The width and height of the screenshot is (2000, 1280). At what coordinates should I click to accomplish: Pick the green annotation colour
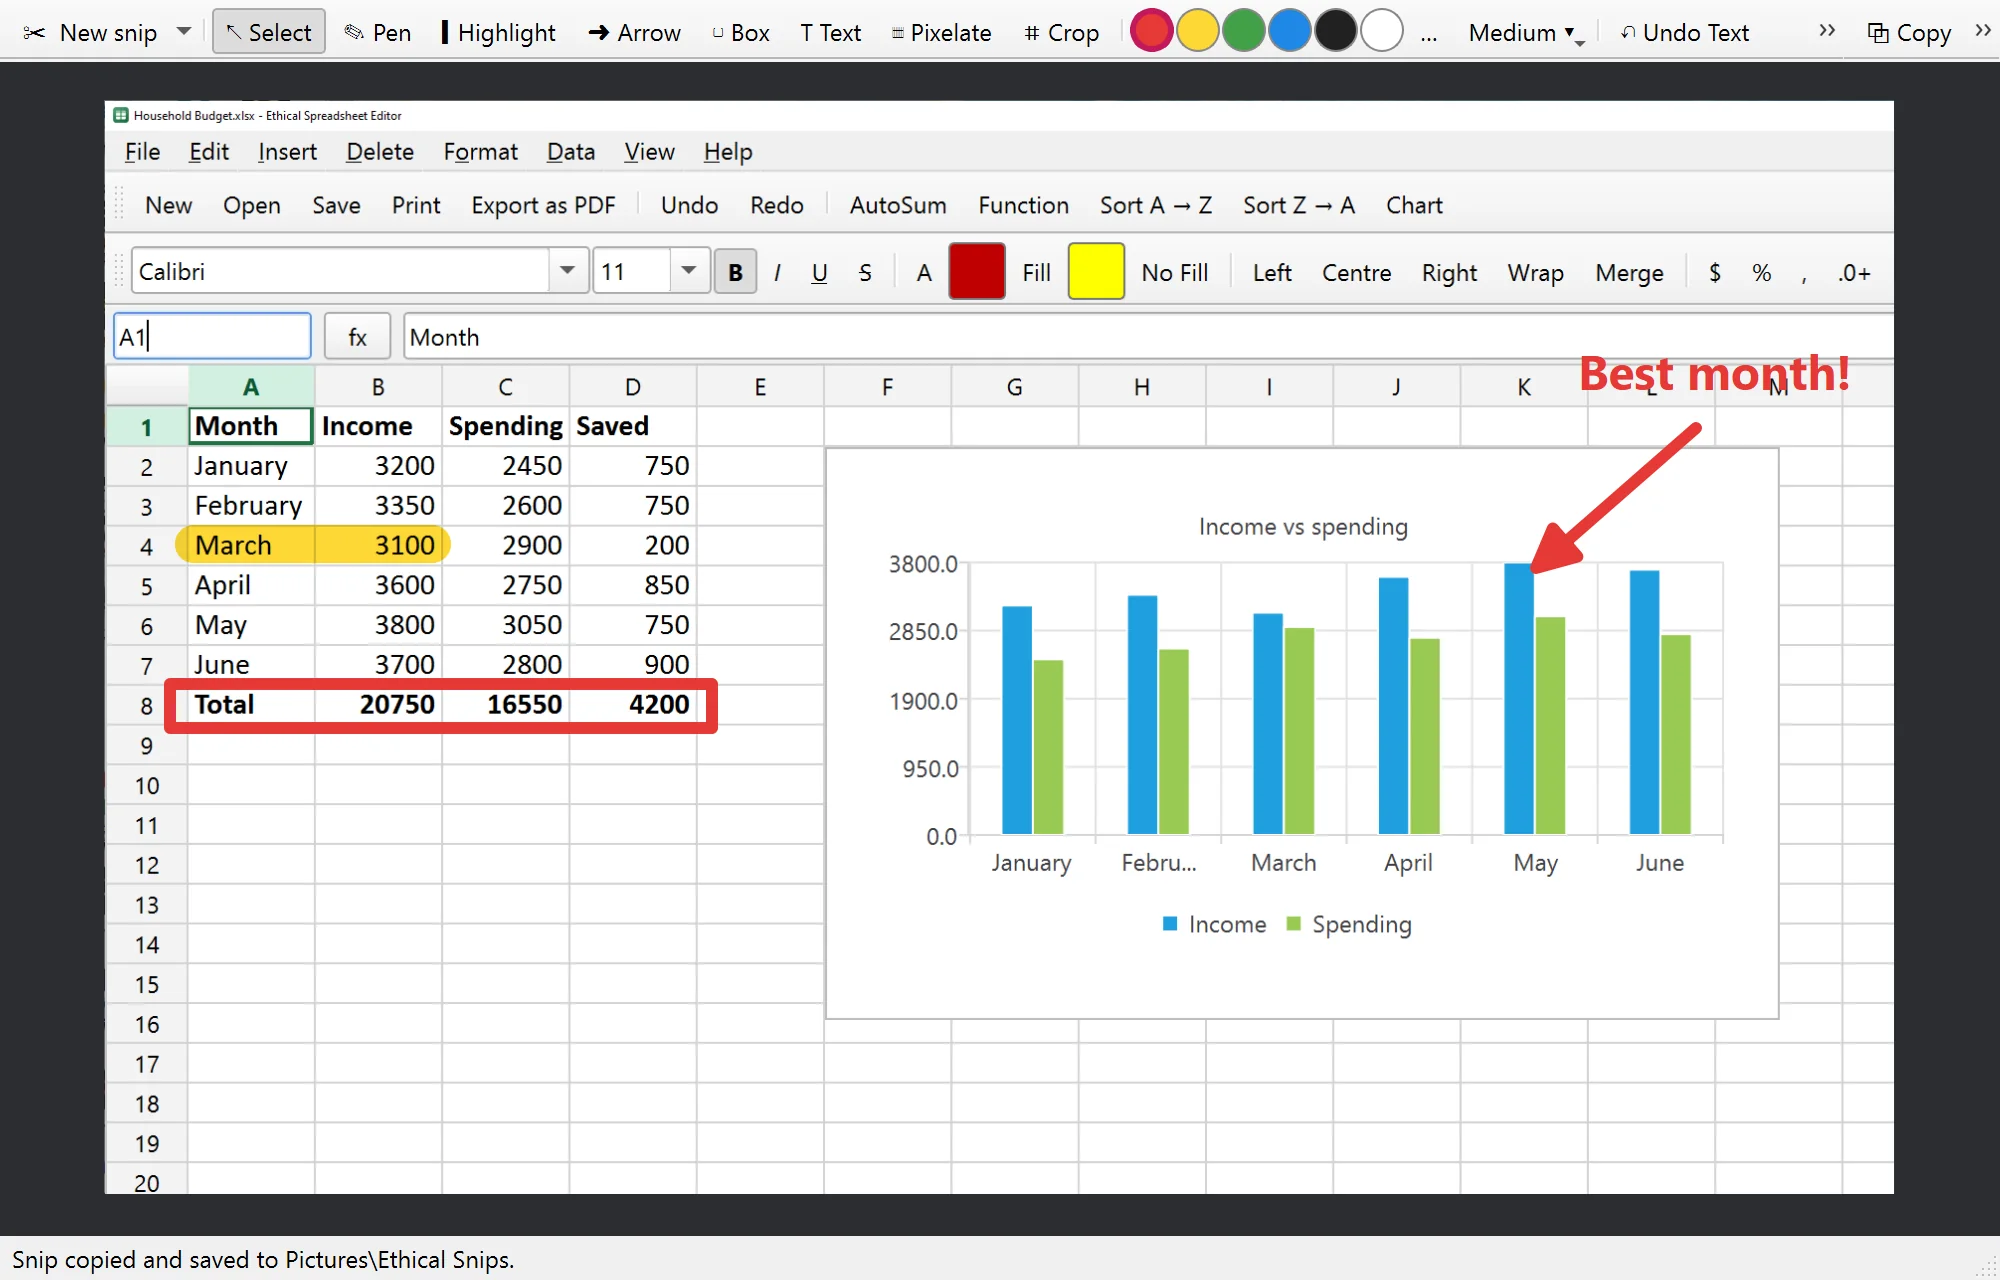coord(1243,31)
